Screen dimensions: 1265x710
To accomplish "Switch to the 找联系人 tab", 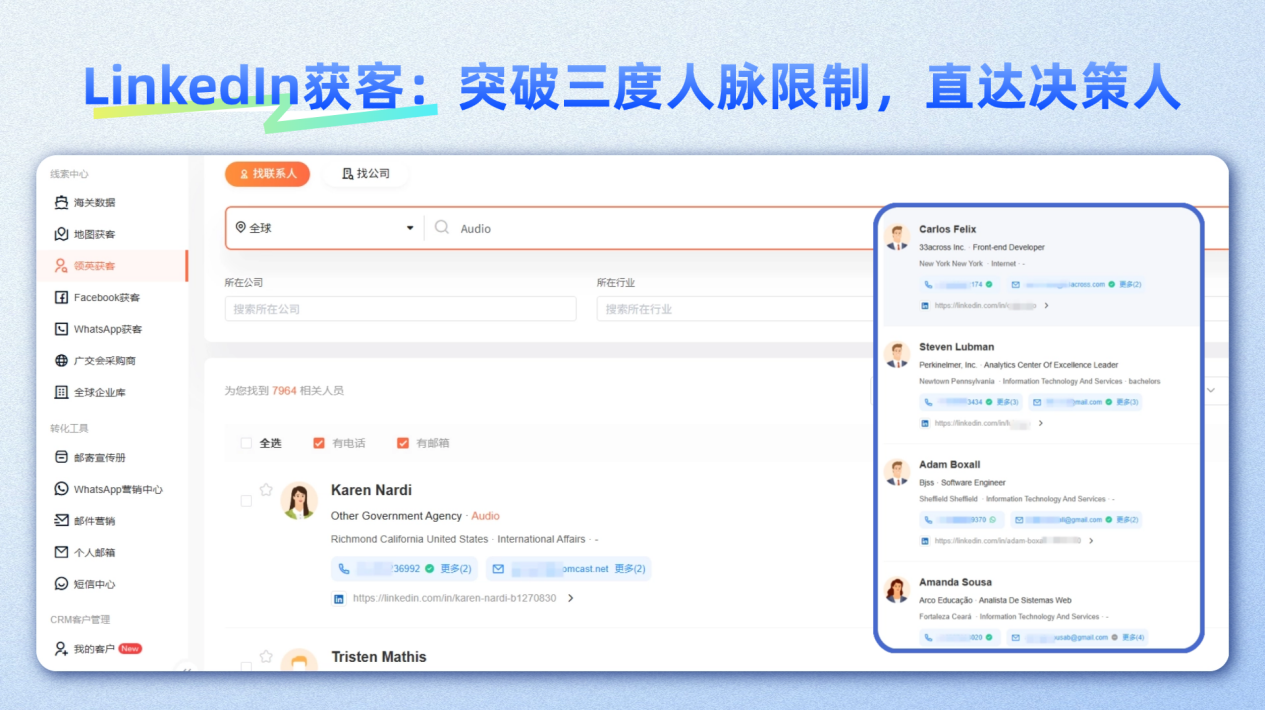I will pyautogui.click(x=267, y=174).
